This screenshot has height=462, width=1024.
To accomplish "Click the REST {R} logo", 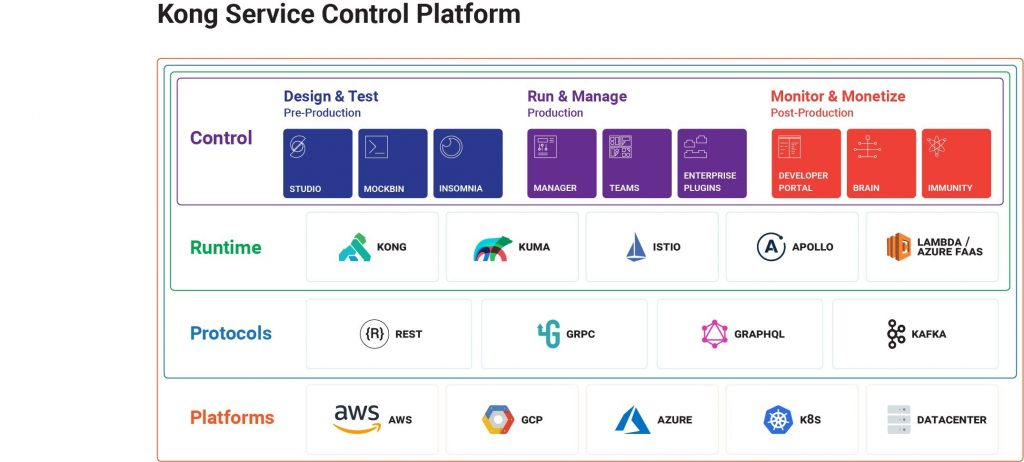I will (x=374, y=334).
